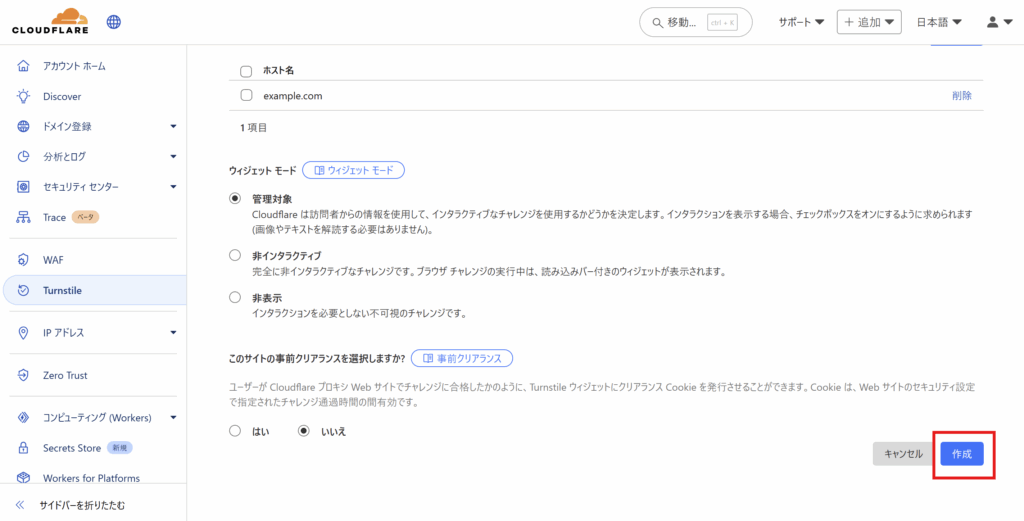The width and height of the screenshot is (1024, 521).
Task: Open the 日本語 language dropdown
Action: (x=939, y=22)
